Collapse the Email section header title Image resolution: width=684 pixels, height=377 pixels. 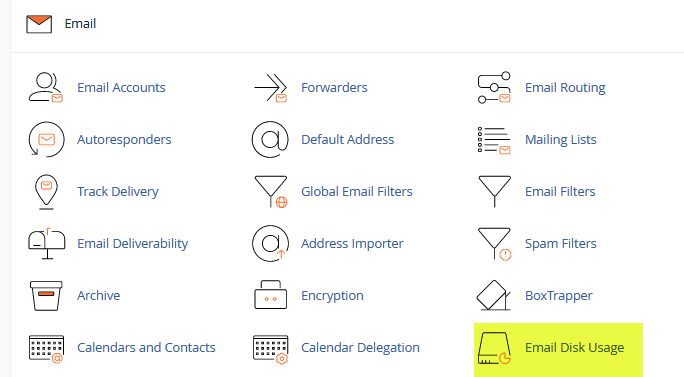(80, 24)
